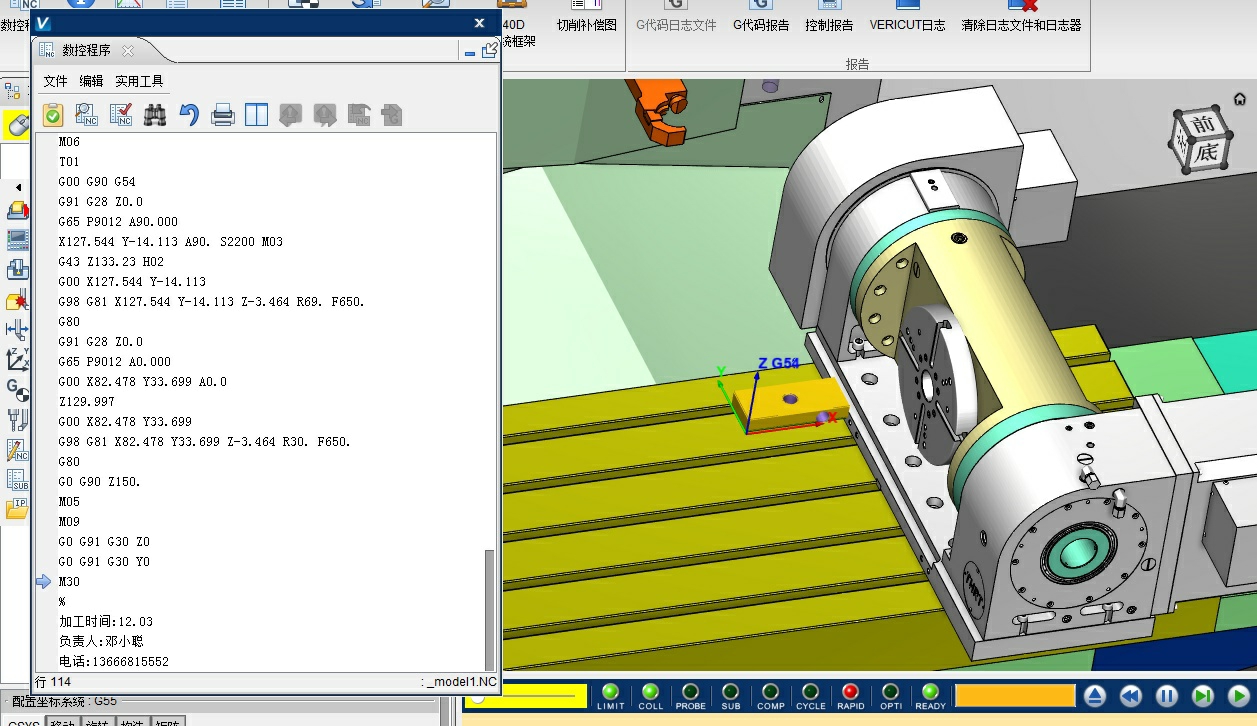1257x726 pixels.
Task: Click the G代码报告 ribbon button
Action: click(761, 18)
